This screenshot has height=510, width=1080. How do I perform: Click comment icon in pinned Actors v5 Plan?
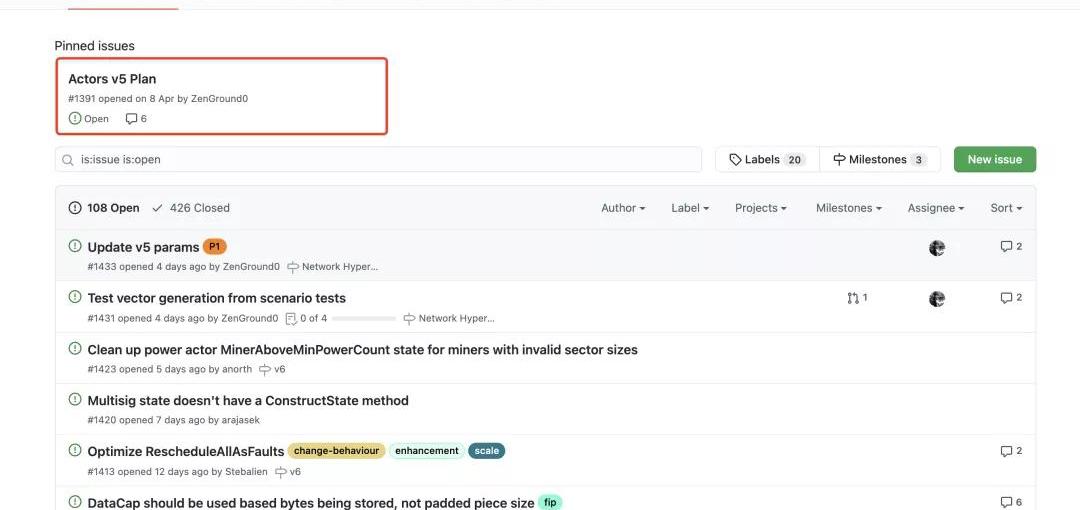pyautogui.click(x=132, y=119)
